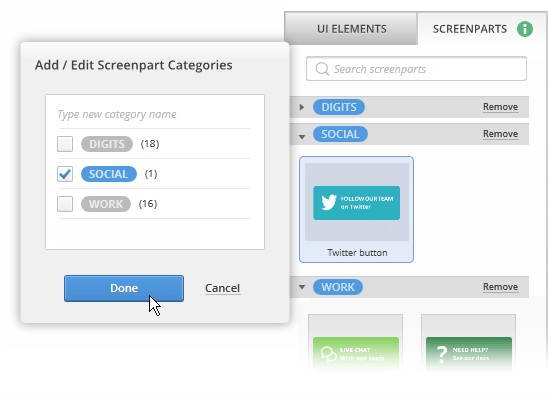Click the SOCIAL tag in the dialog list

109,174
